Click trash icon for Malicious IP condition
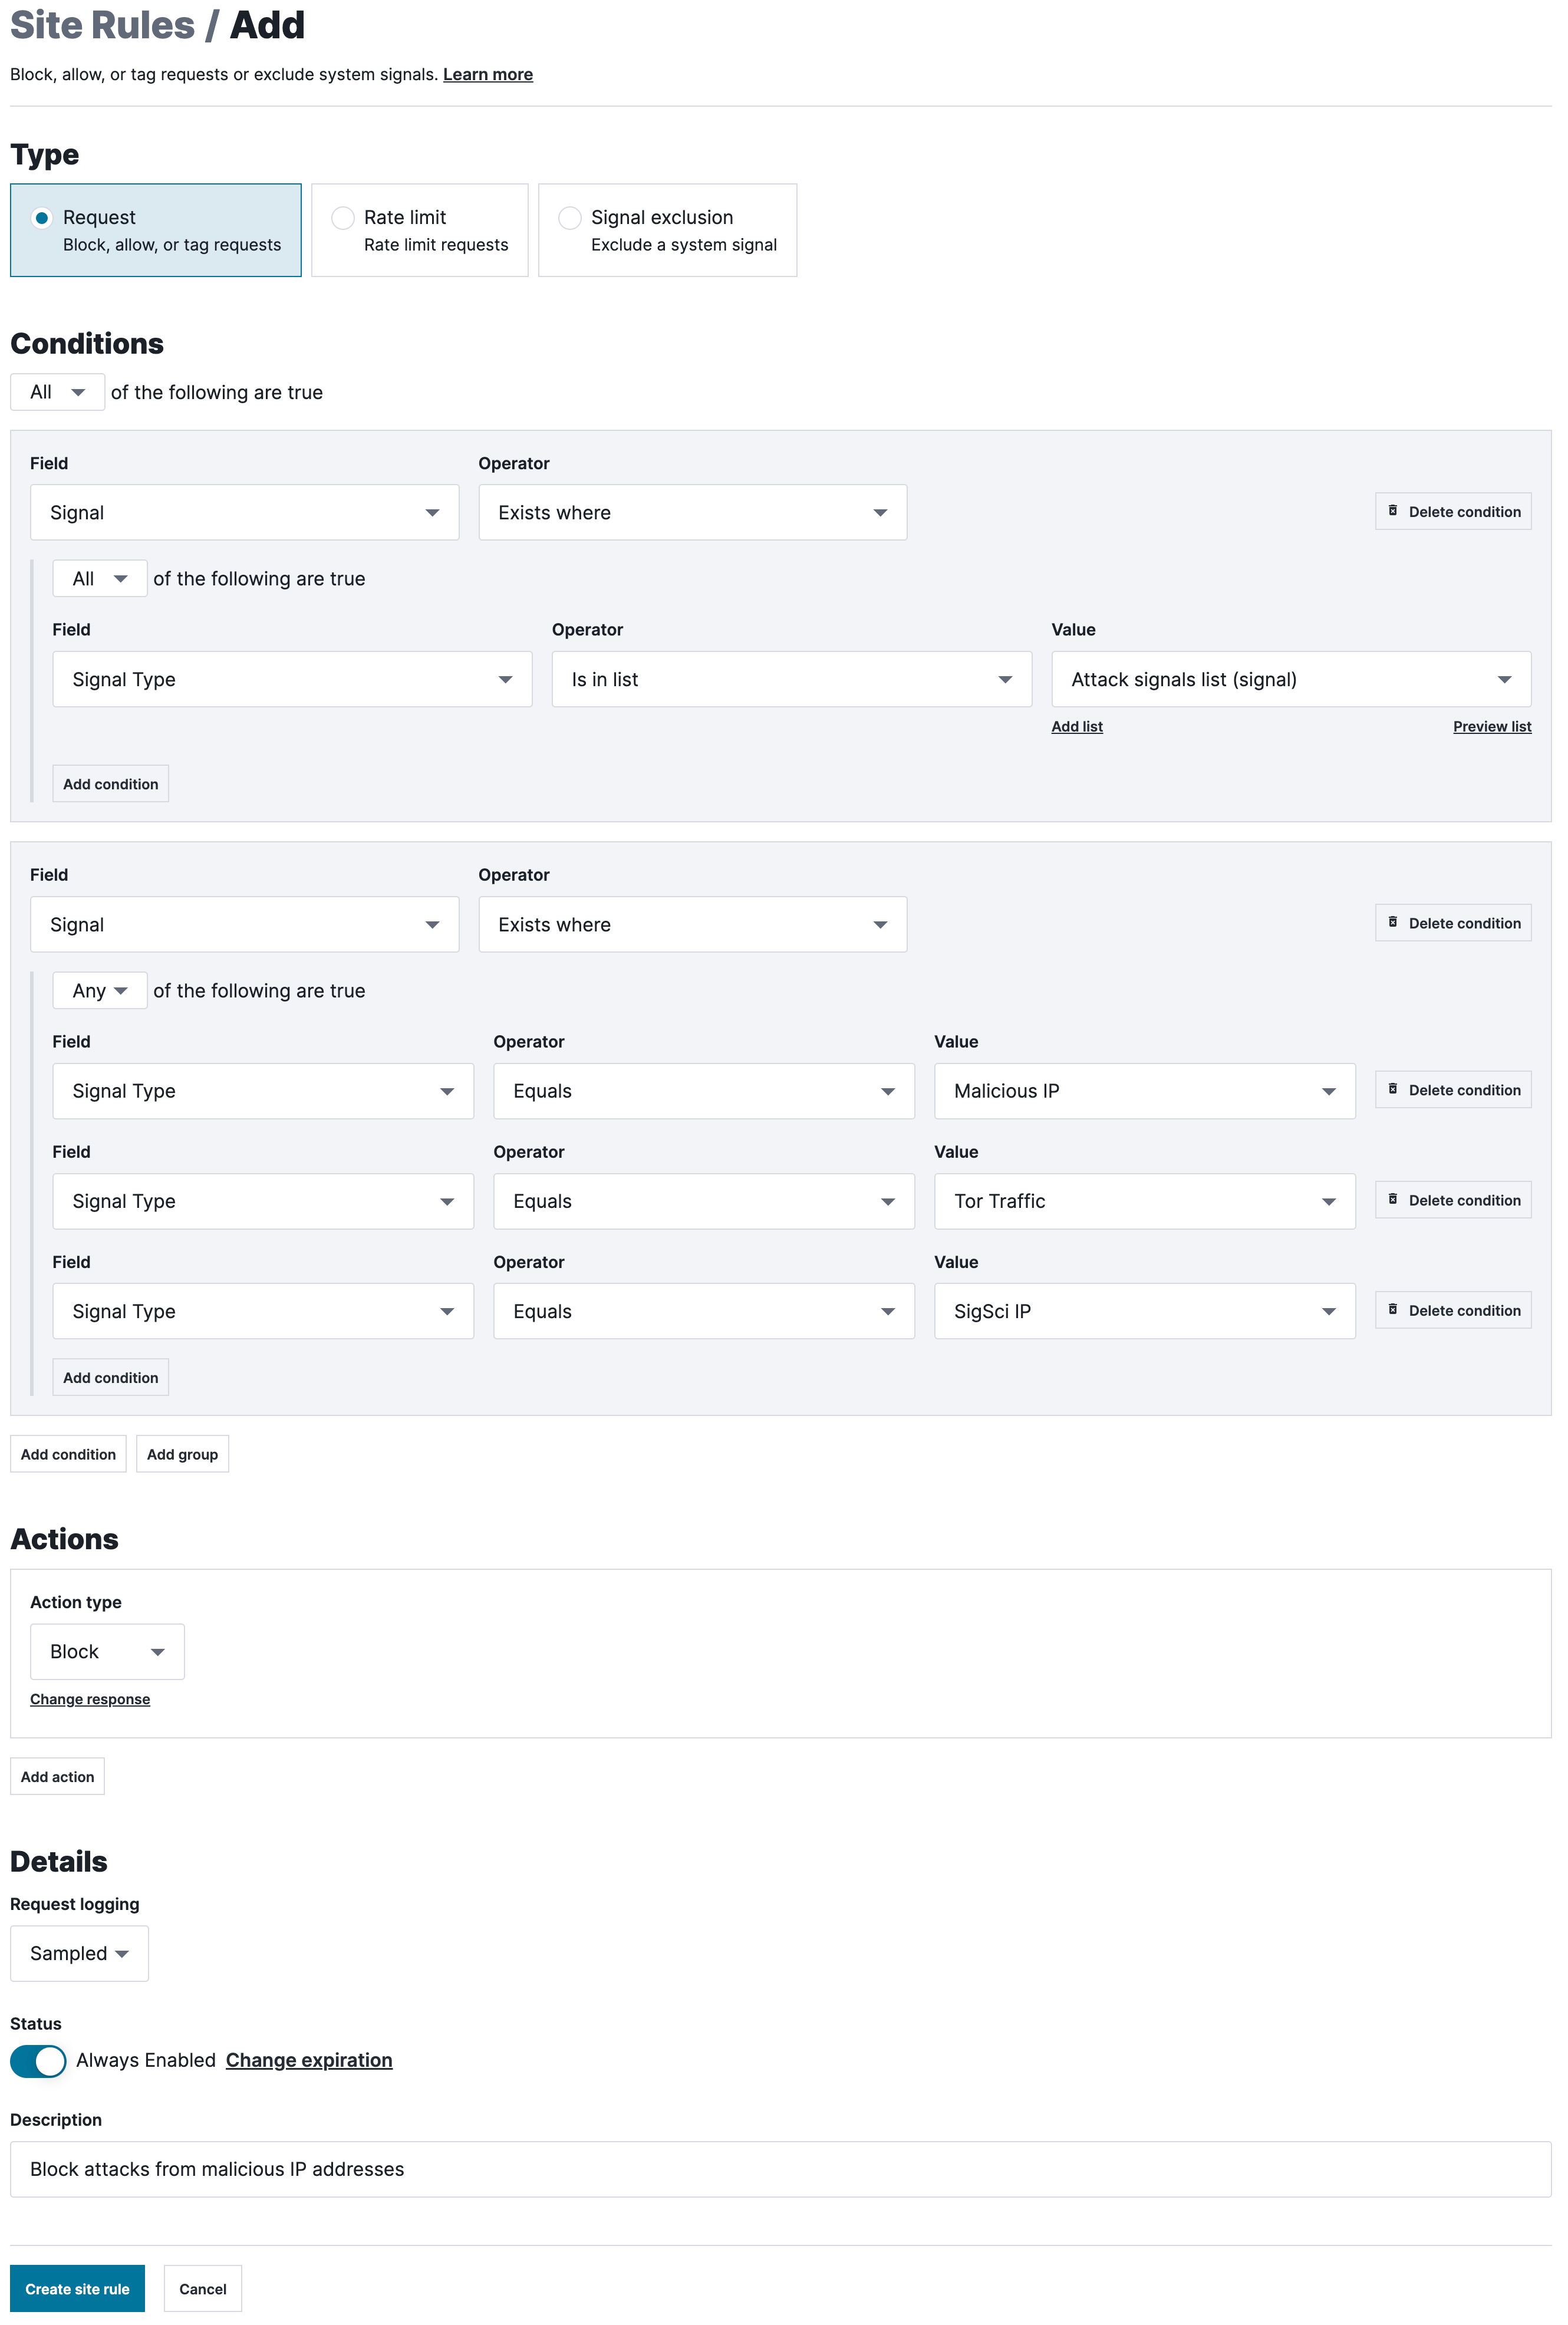The width and height of the screenshot is (1568, 2325). click(x=1392, y=1089)
